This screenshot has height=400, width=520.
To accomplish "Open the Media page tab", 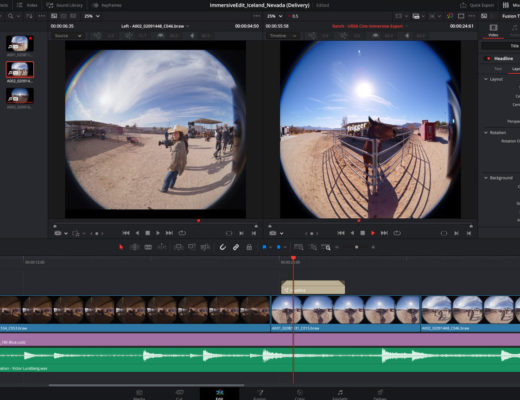I will pos(139,394).
